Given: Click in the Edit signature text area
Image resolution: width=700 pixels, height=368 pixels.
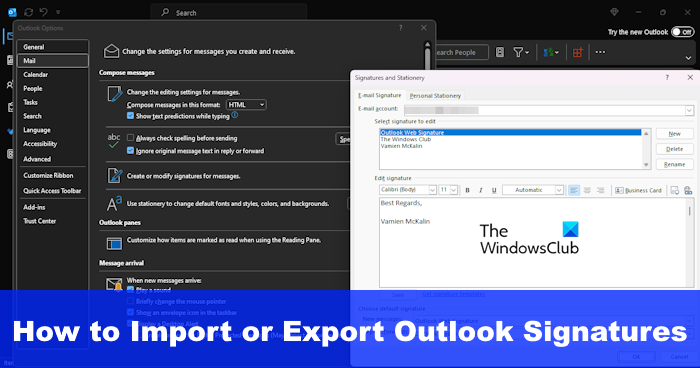Looking at the screenshot, I should coord(533,243).
